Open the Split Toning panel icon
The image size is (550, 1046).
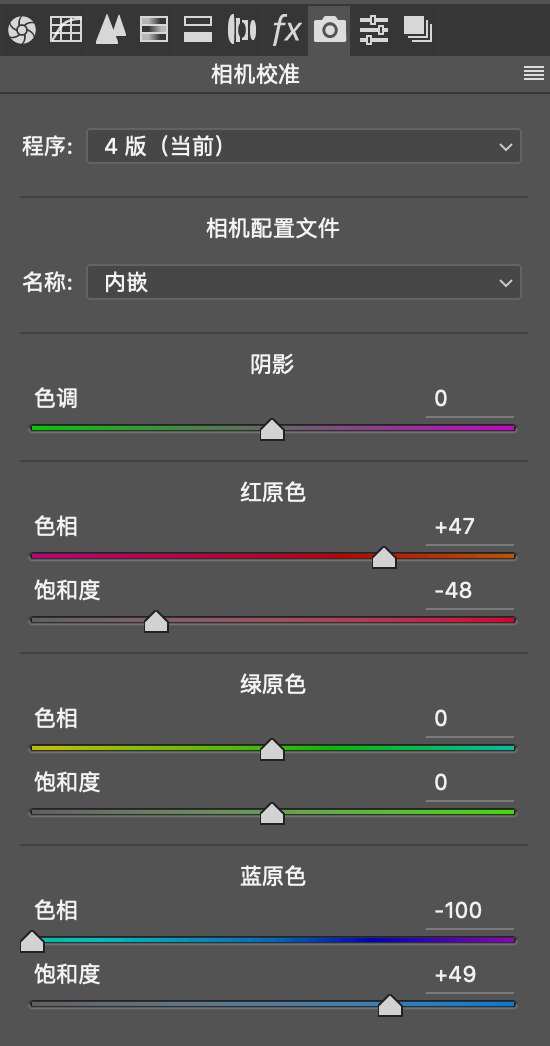(198, 30)
